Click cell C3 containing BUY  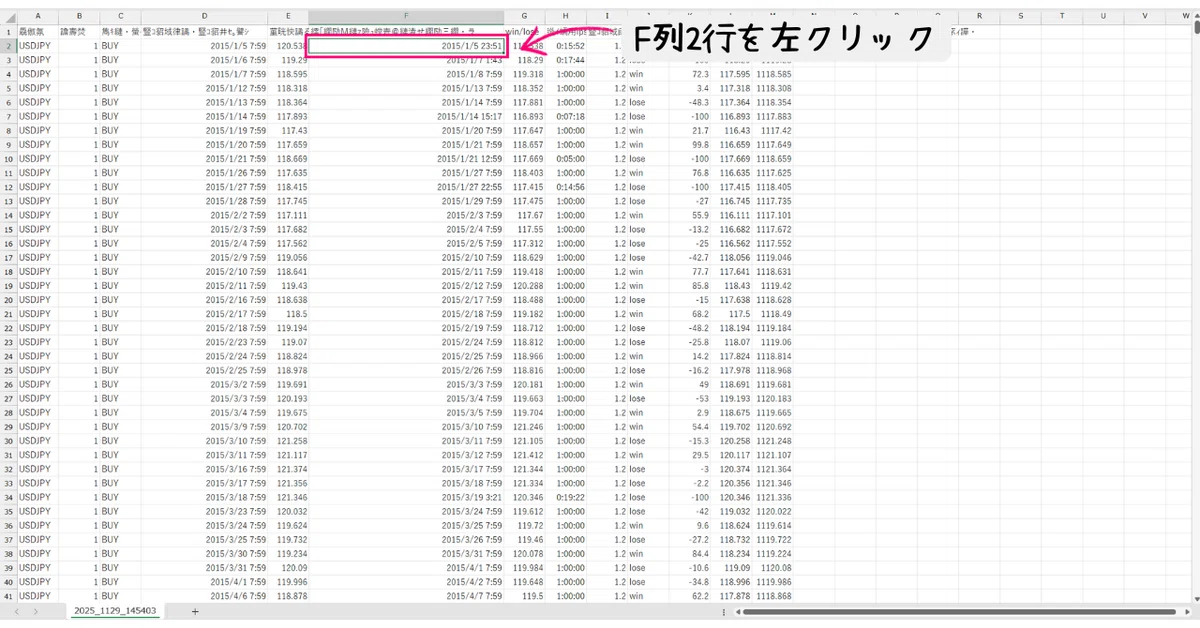pyautogui.click(x=120, y=59)
